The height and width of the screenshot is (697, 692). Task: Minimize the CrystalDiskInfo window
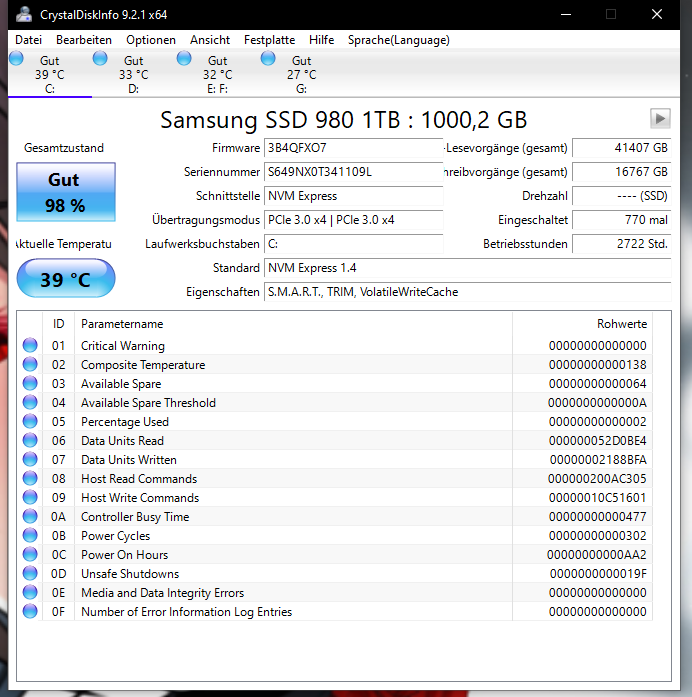point(566,14)
